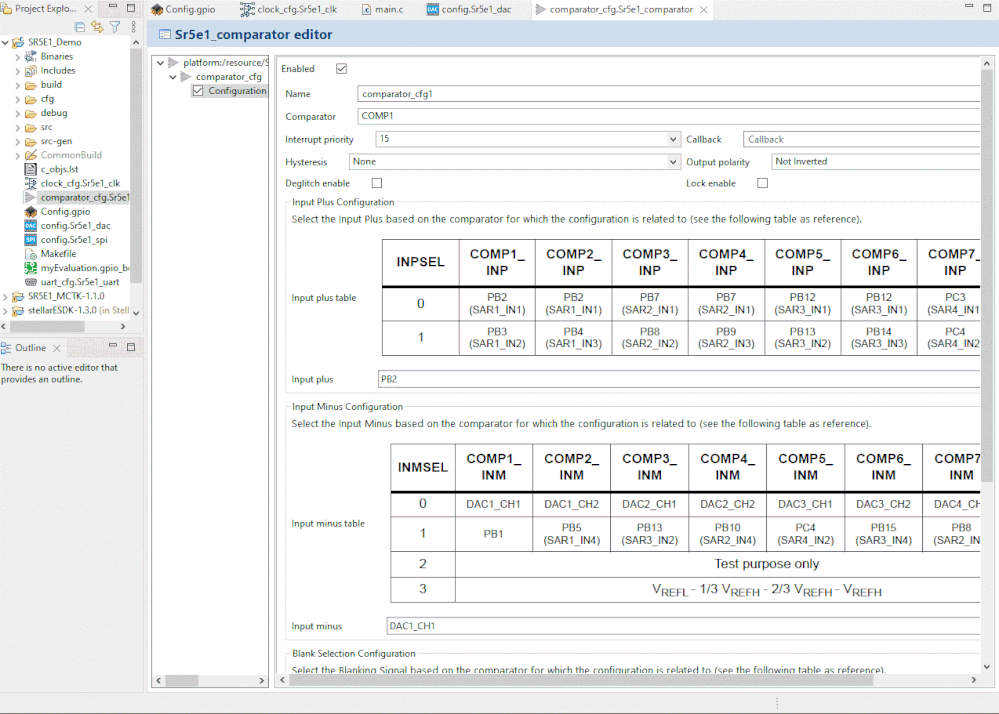Viewport: 999px width, 714px height.
Task: Click the Input plus field showing PB2
Action: point(679,379)
